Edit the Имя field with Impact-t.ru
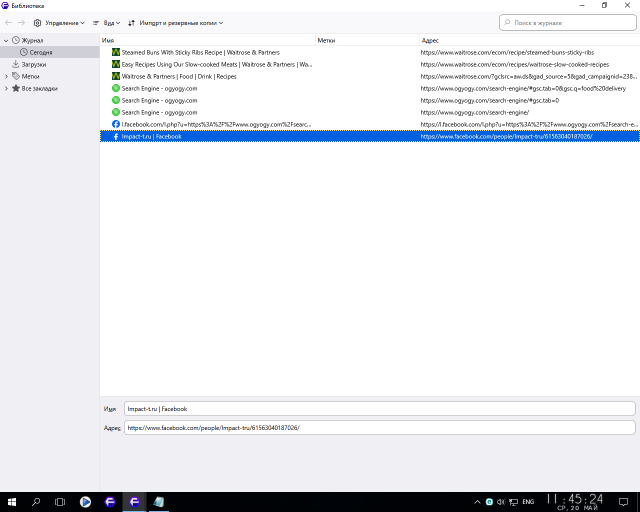640x512 pixels. 380,409
